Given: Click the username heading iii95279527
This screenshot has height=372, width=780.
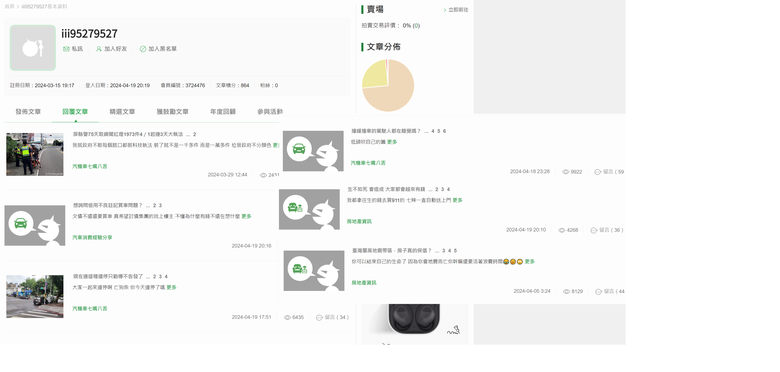Looking at the screenshot, I should (x=90, y=34).
